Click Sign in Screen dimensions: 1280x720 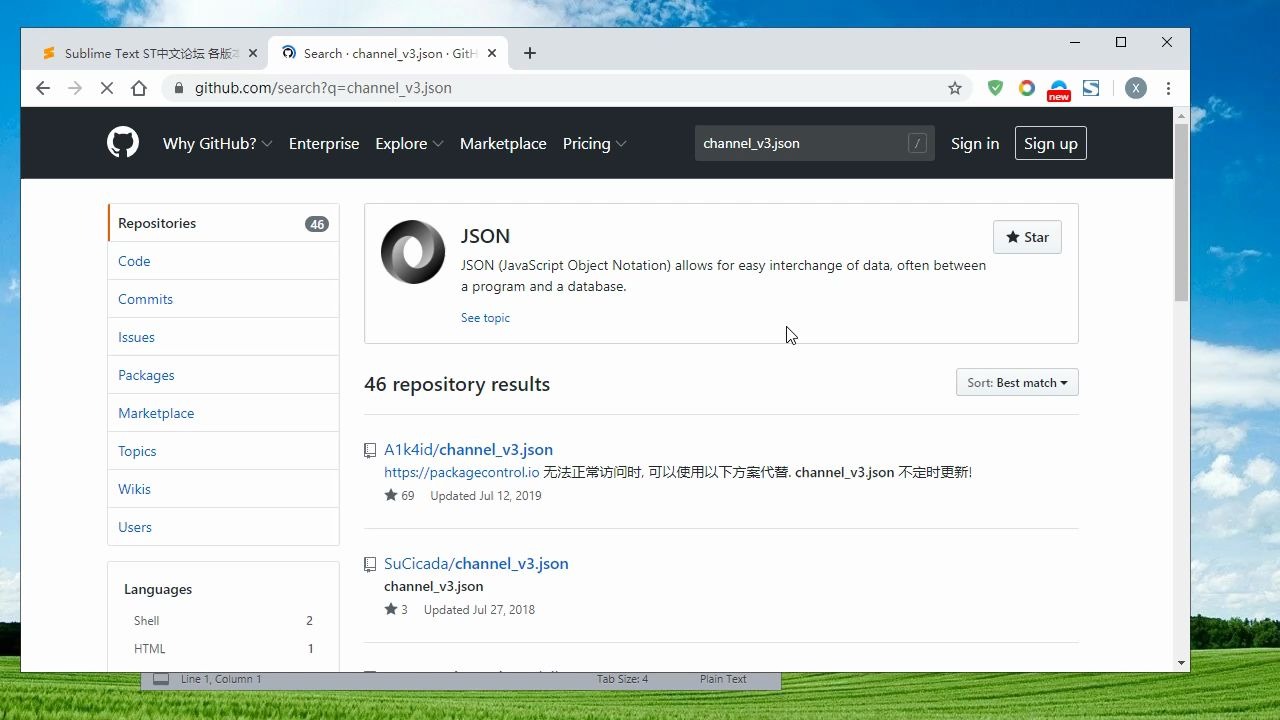point(975,143)
